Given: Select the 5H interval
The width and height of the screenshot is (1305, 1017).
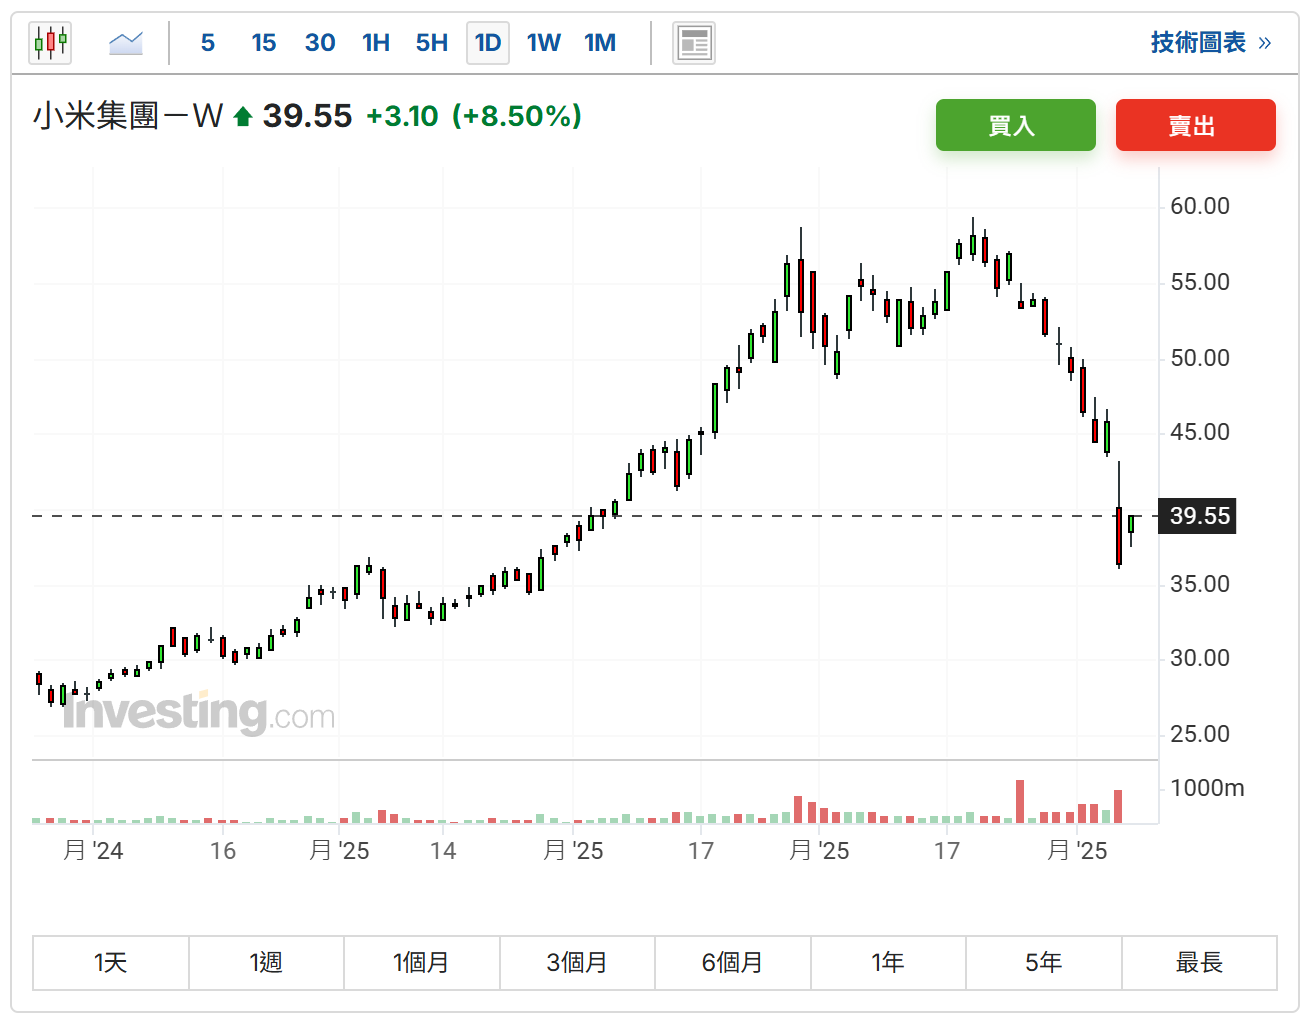Looking at the screenshot, I should tap(432, 43).
